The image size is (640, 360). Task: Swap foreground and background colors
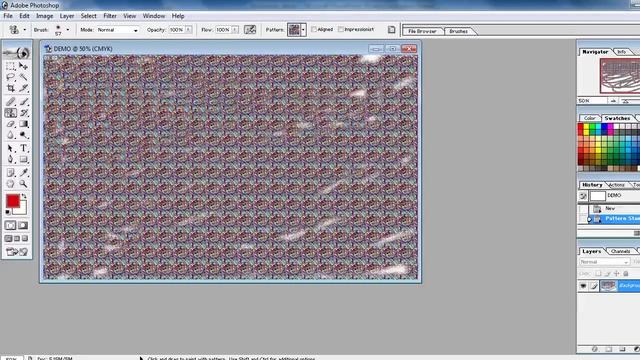coord(24,196)
